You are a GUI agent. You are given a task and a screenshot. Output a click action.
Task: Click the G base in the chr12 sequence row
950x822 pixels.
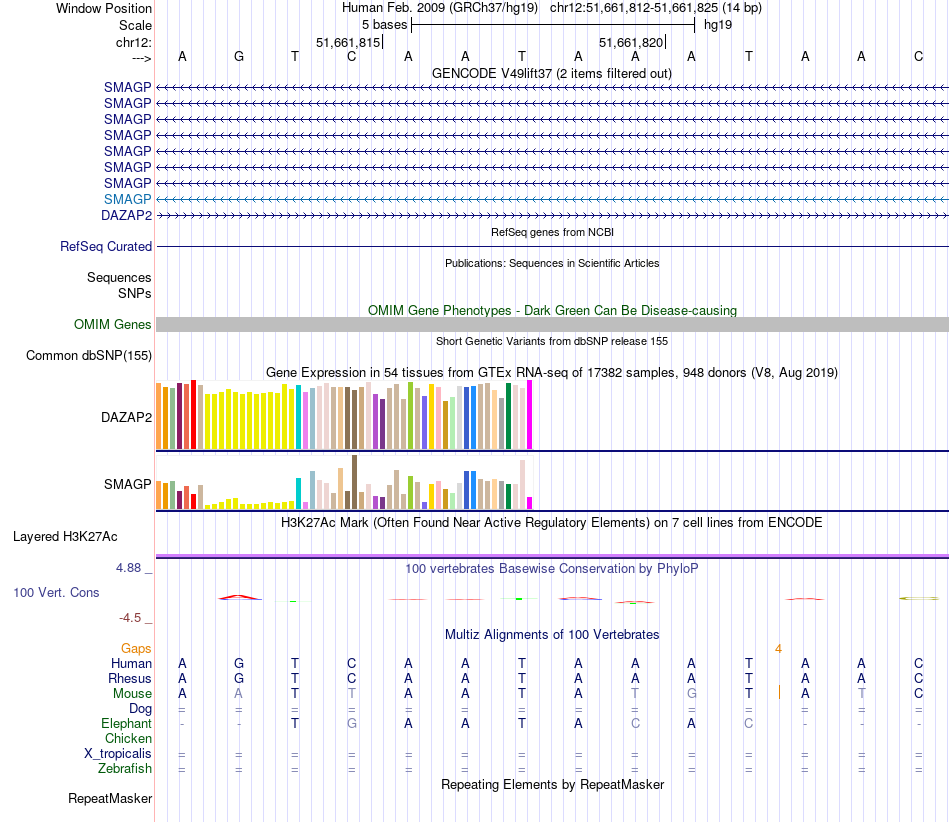pos(239,56)
